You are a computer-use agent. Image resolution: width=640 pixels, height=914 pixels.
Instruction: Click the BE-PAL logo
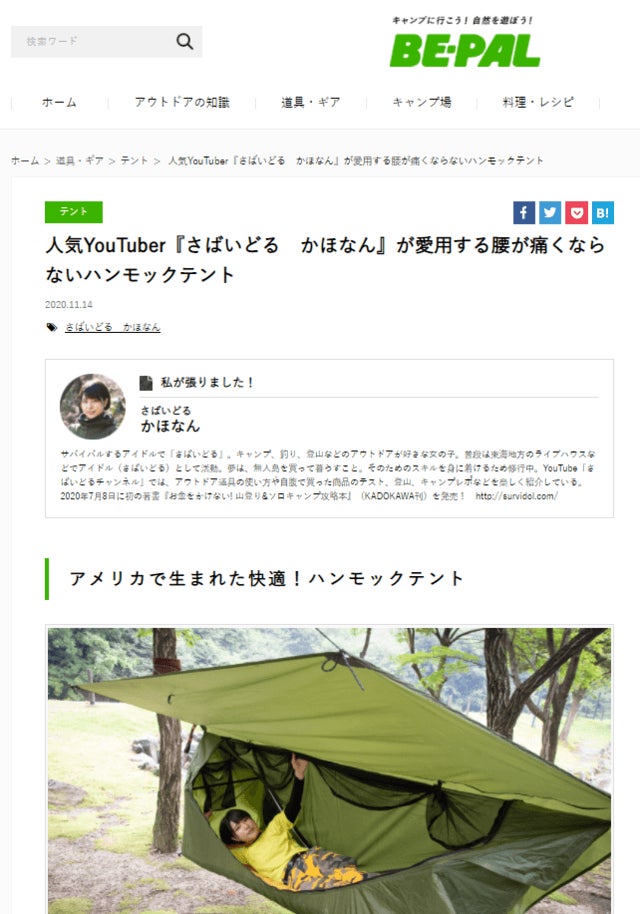tap(465, 51)
